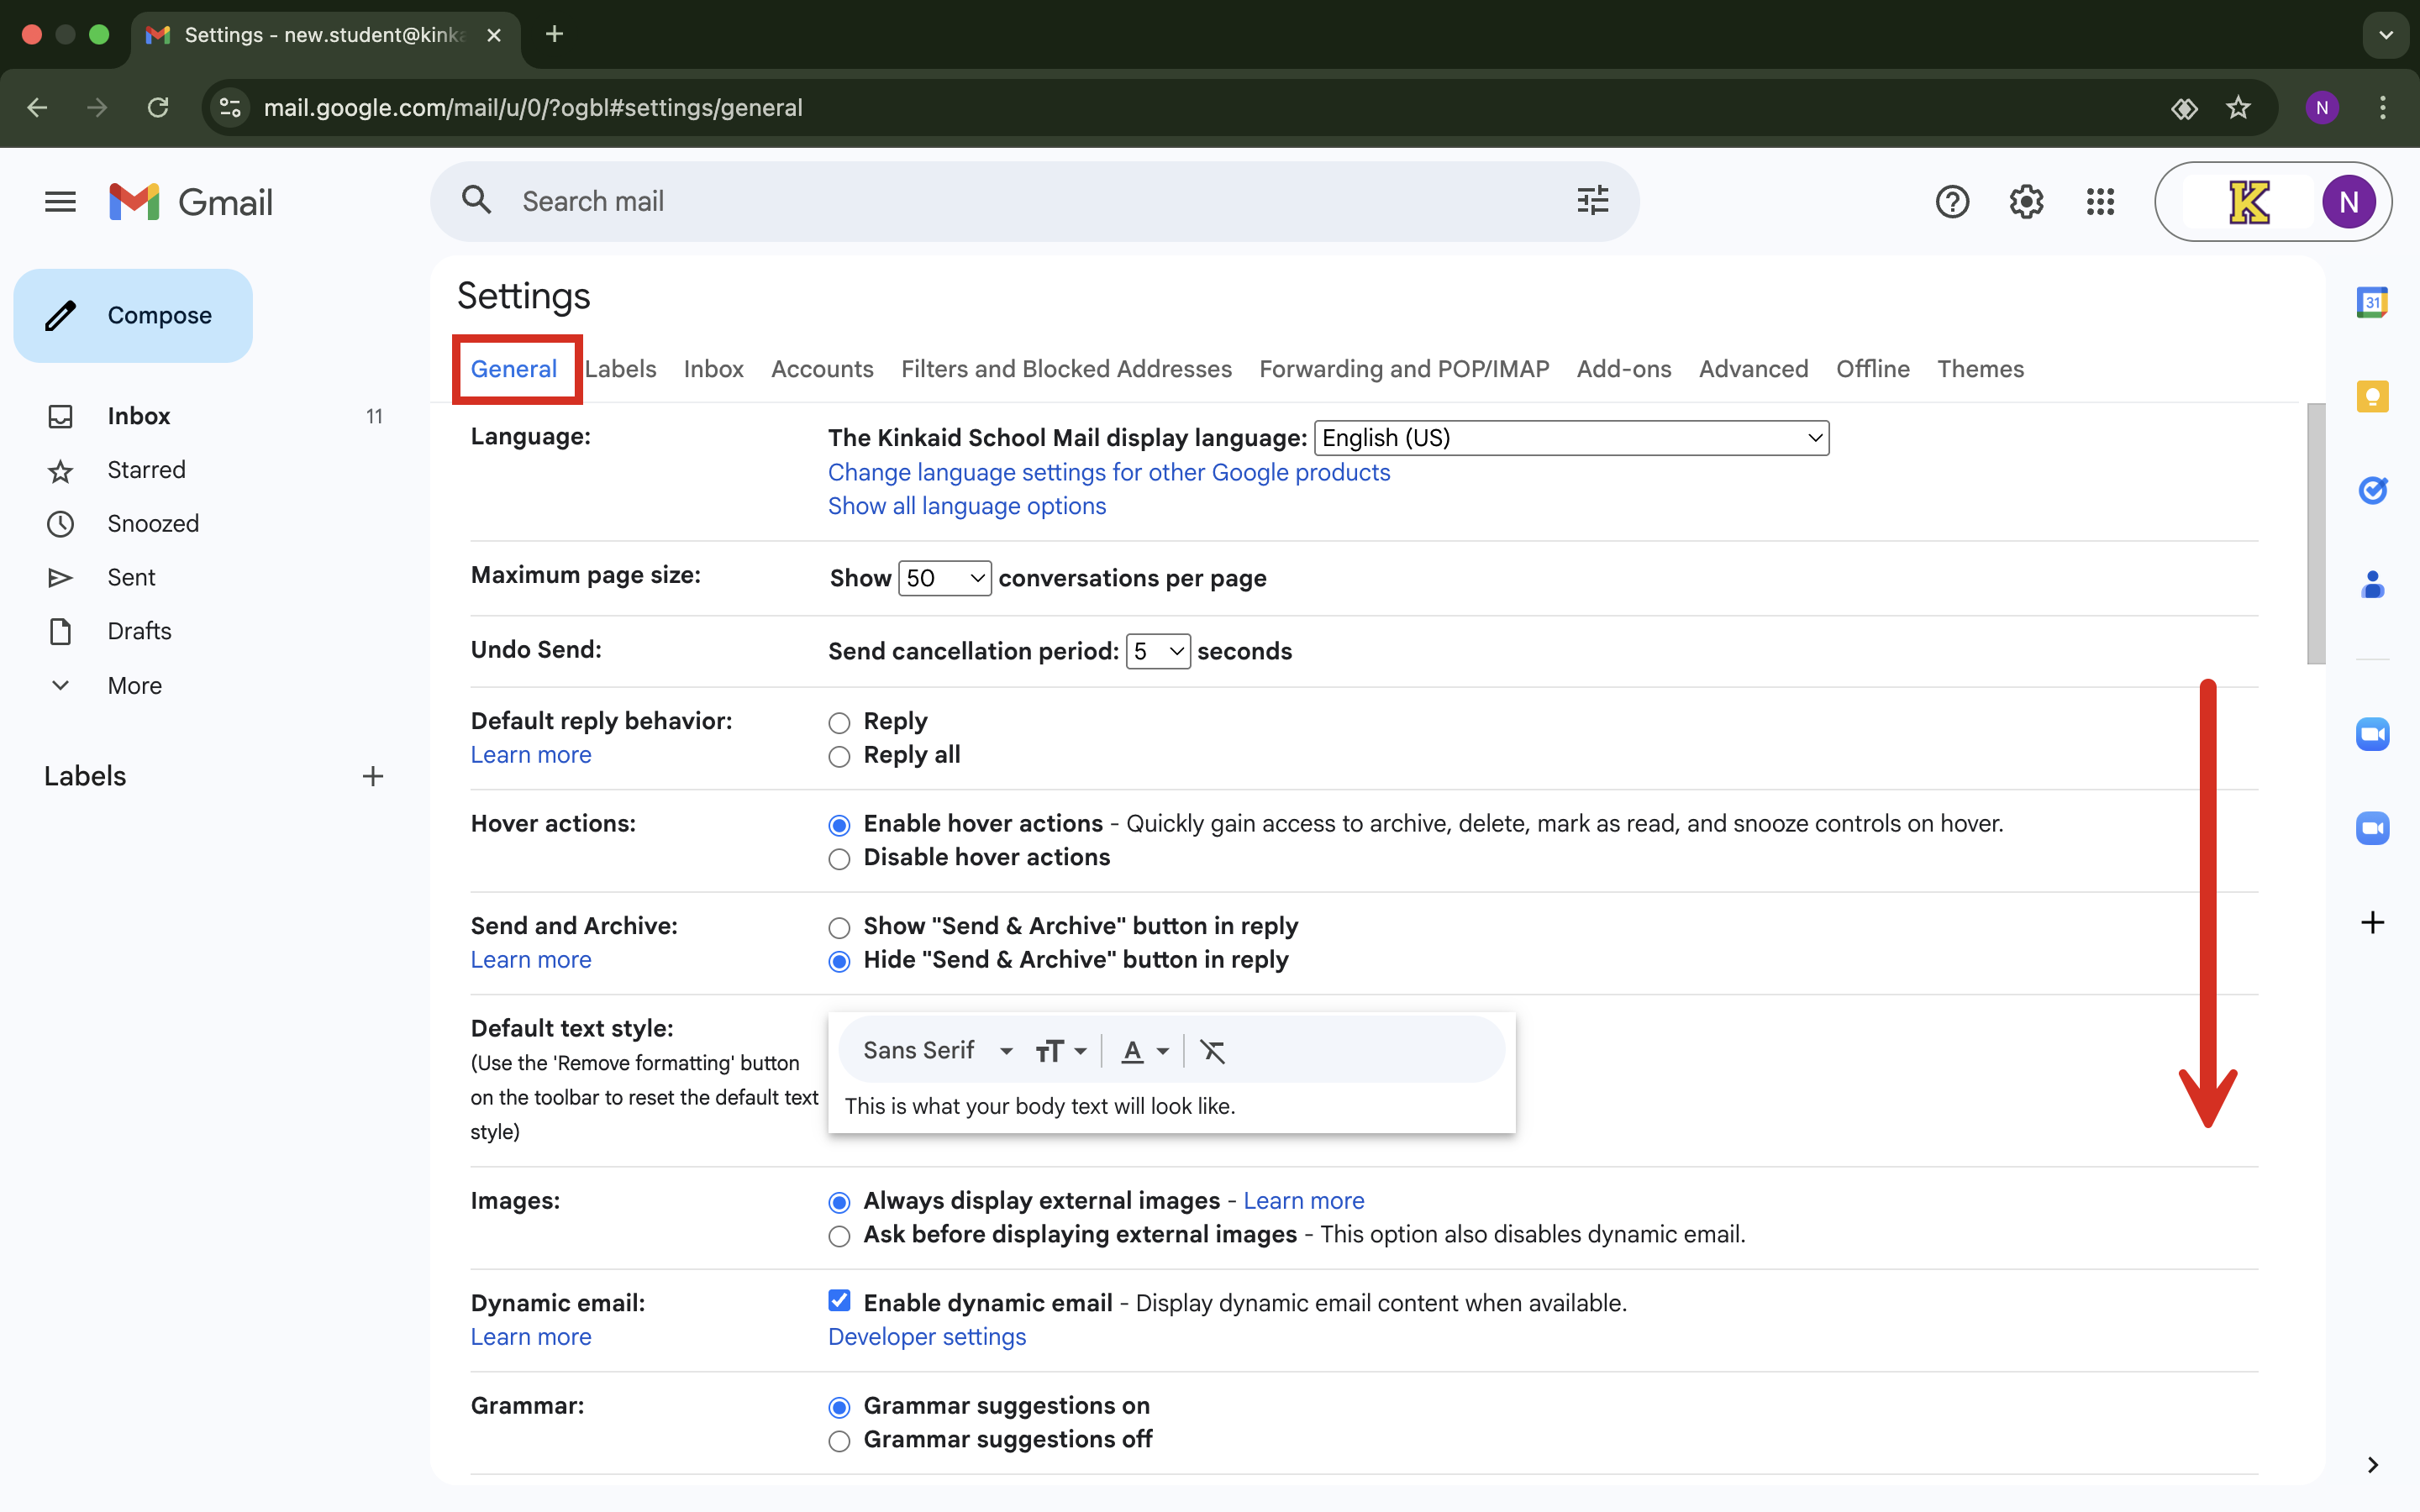The image size is (2420, 1512).
Task: Select Disable hover actions option
Action: (x=839, y=859)
